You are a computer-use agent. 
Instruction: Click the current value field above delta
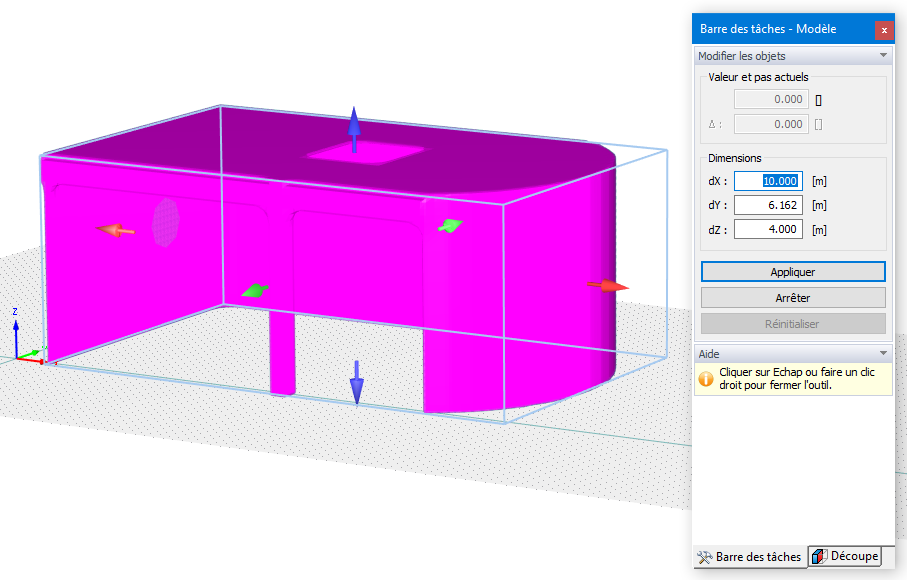[771, 99]
